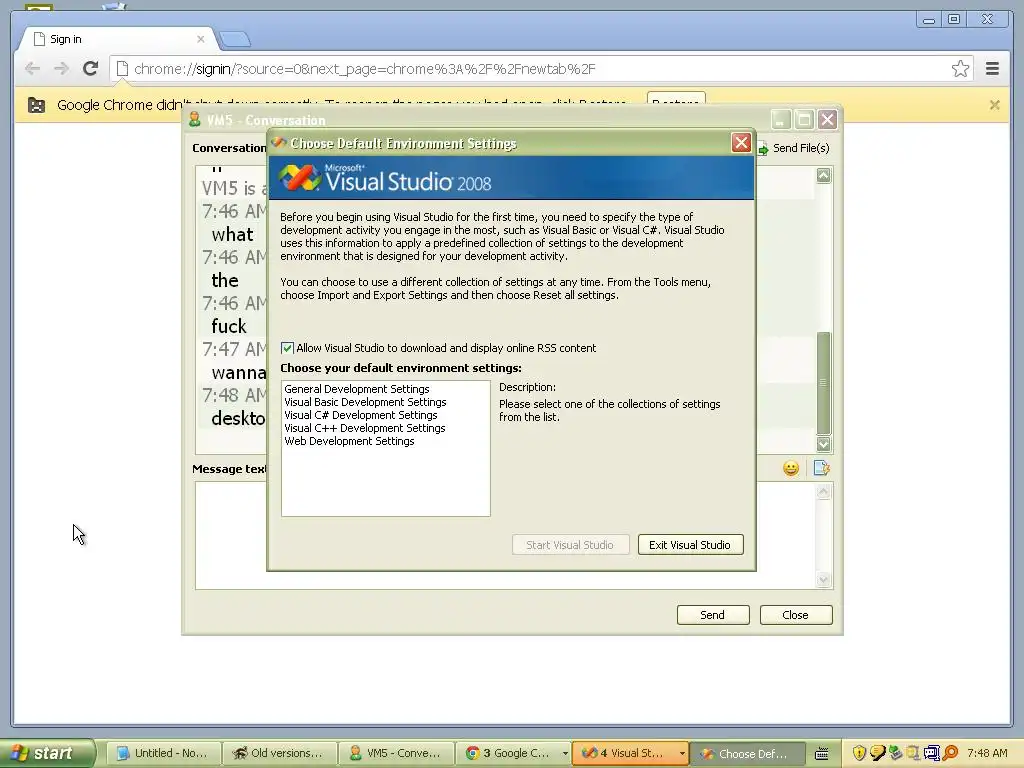Open the emoticon smiley picker
Viewport: 1024px width, 768px height.
791,468
